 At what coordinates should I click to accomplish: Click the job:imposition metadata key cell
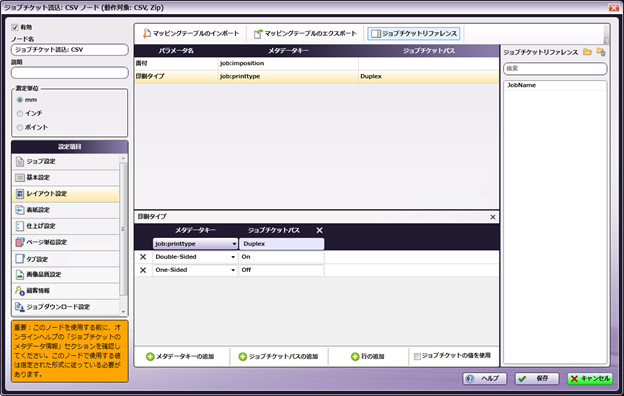[x=288, y=63]
